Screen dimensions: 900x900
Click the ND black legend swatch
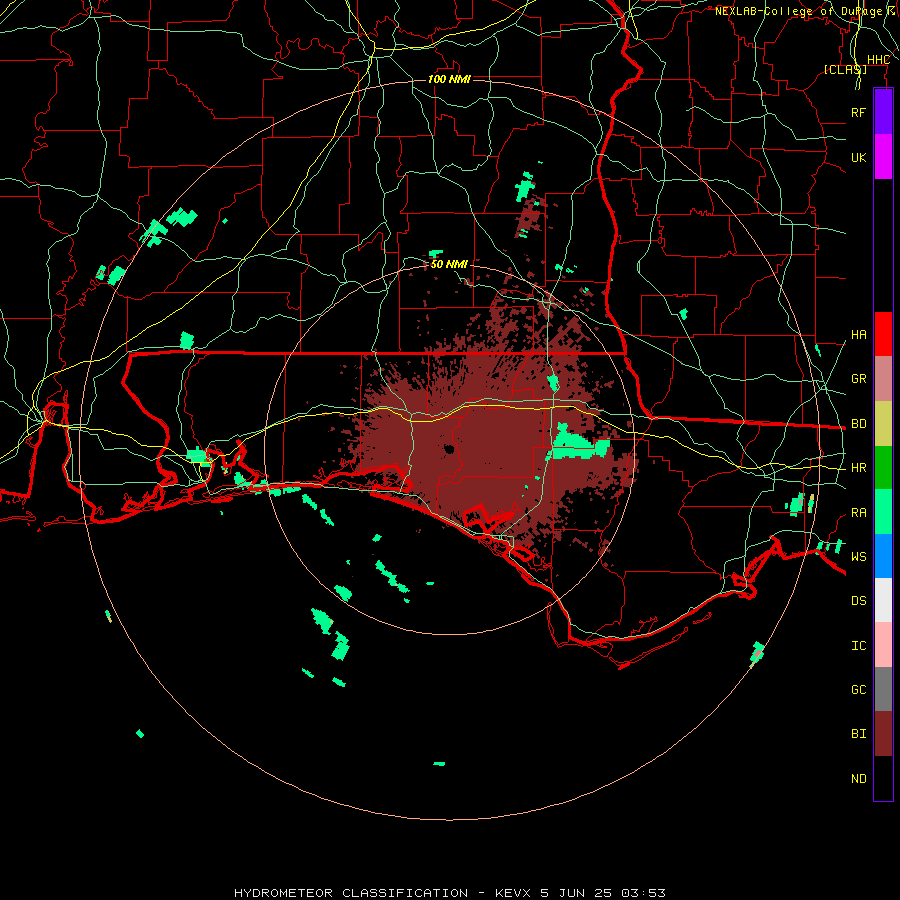(x=883, y=778)
